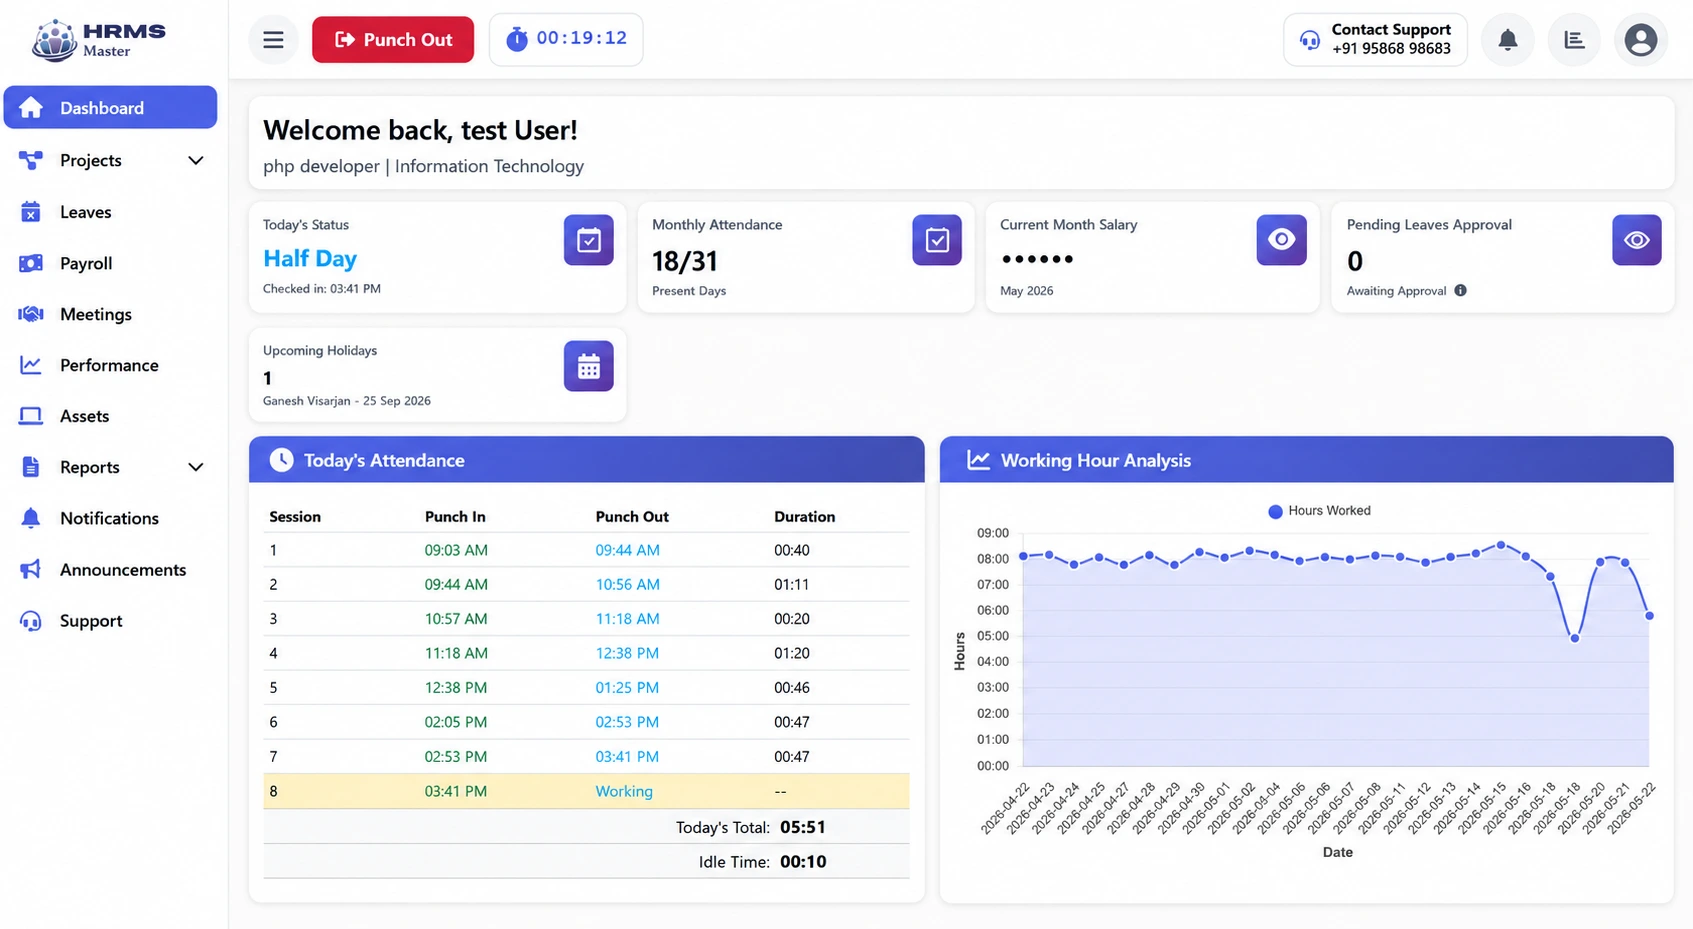This screenshot has width=1693, height=929.
Task: Click the Projects sidebar icon
Action: click(31, 160)
